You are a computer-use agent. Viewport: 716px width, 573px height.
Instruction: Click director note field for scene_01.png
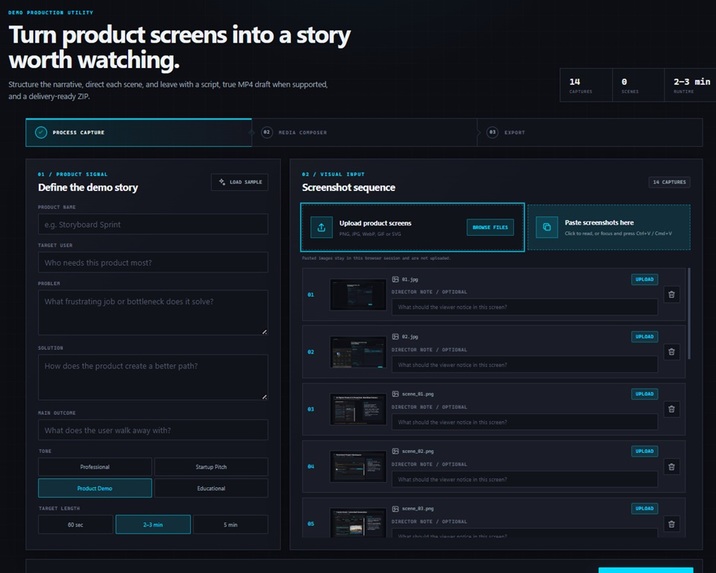[x=525, y=422]
